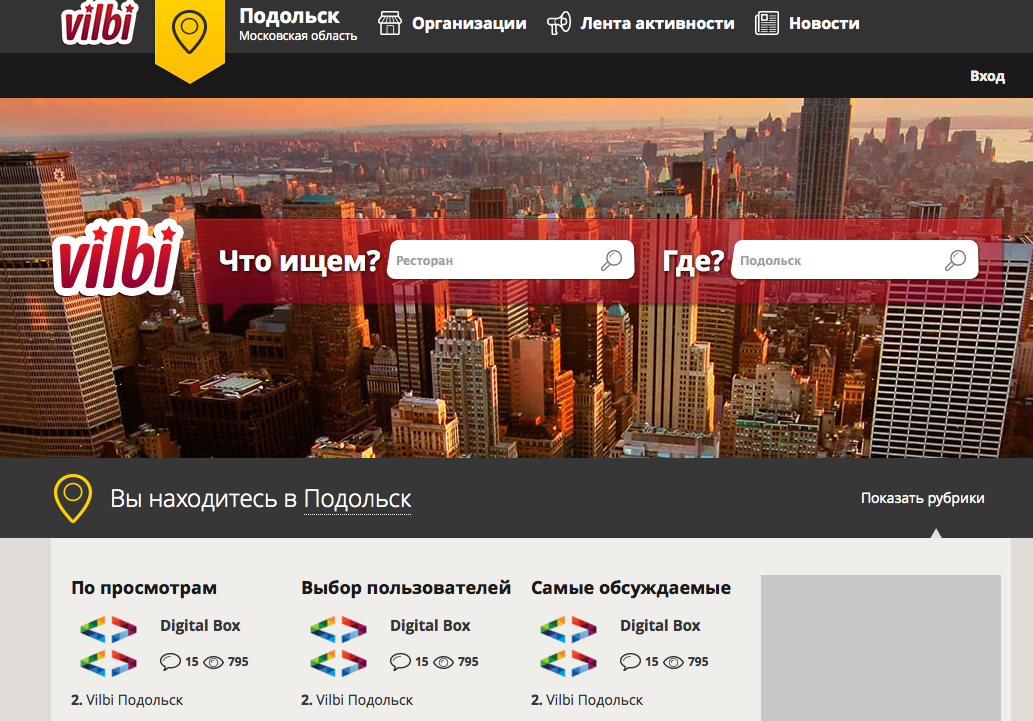
Task: Click the yellow pin next to Вы находитесь
Action: coord(72,498)
